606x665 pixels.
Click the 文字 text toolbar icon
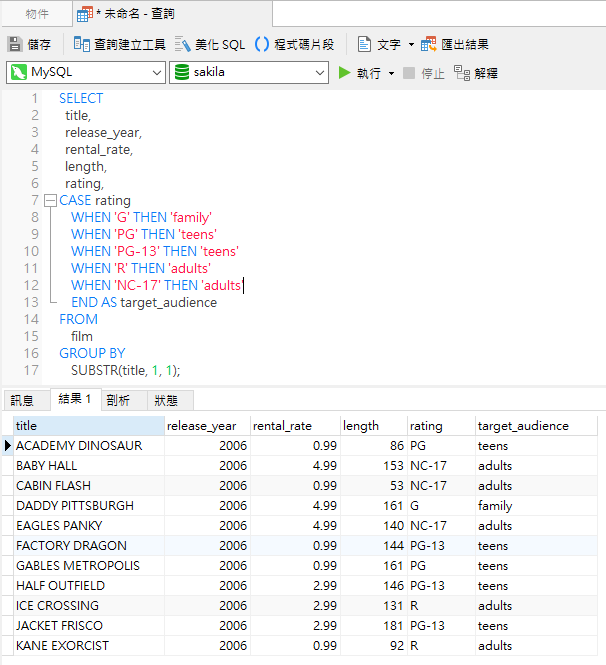[x=364, y=44]
